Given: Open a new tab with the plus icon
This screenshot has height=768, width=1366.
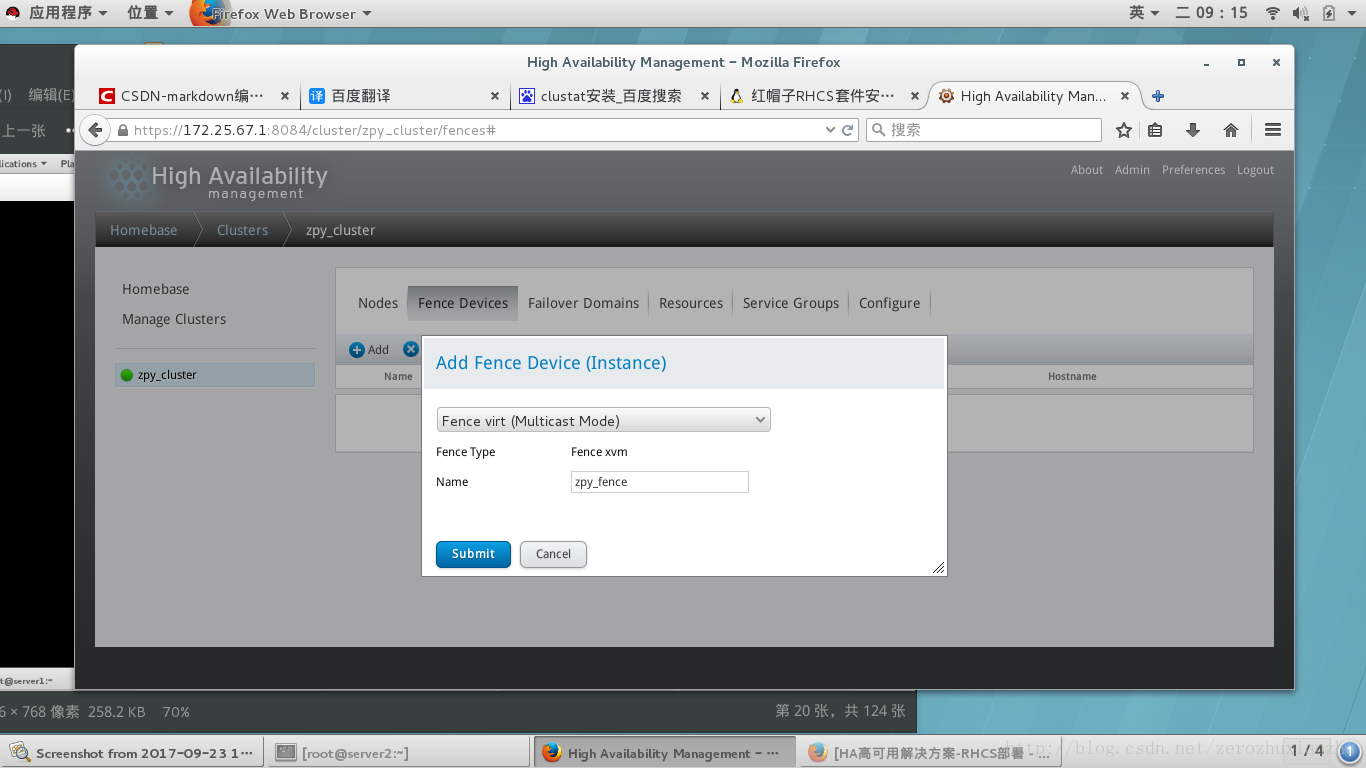Looking at the screenshot, I should pyautogui.click(x=1158, y=96).
